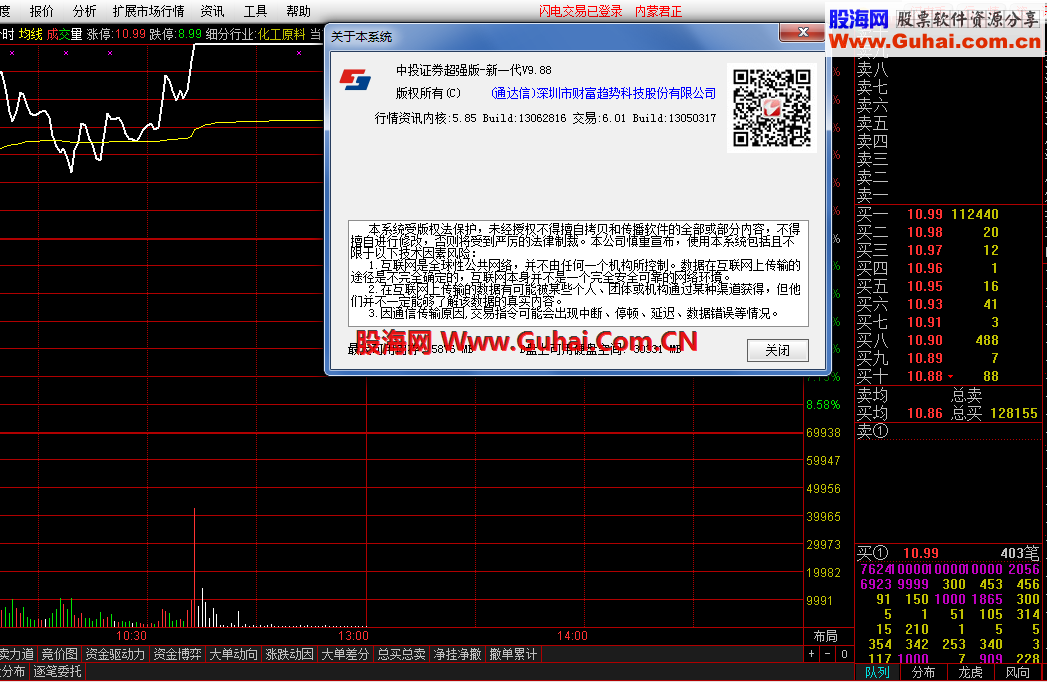Select the 买六 bid price 10.93

click(925, 304)
